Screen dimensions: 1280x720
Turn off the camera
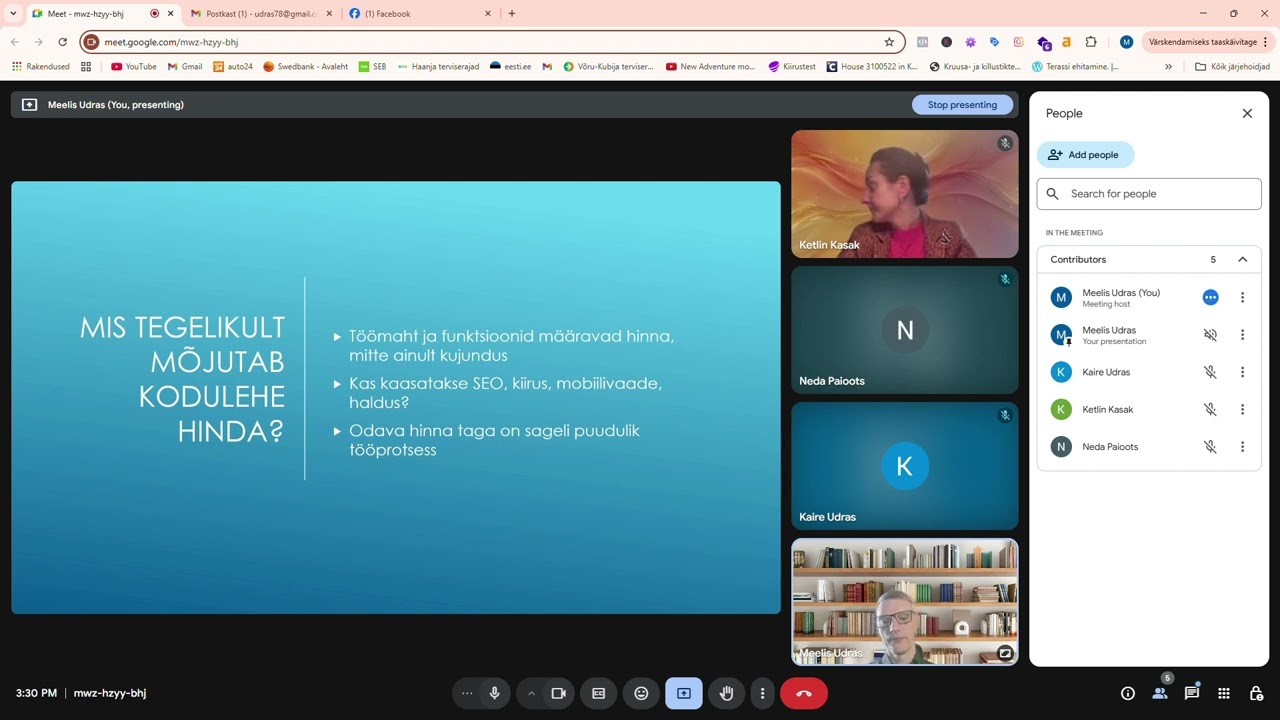558,693
